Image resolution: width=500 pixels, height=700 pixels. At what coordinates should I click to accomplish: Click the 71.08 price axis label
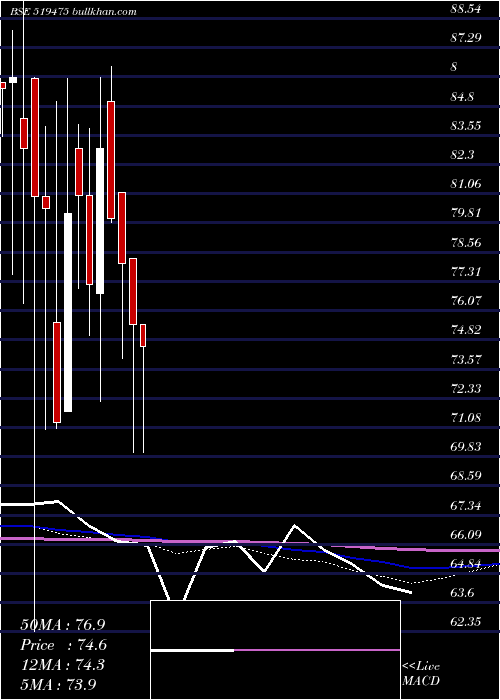(466, 417)
